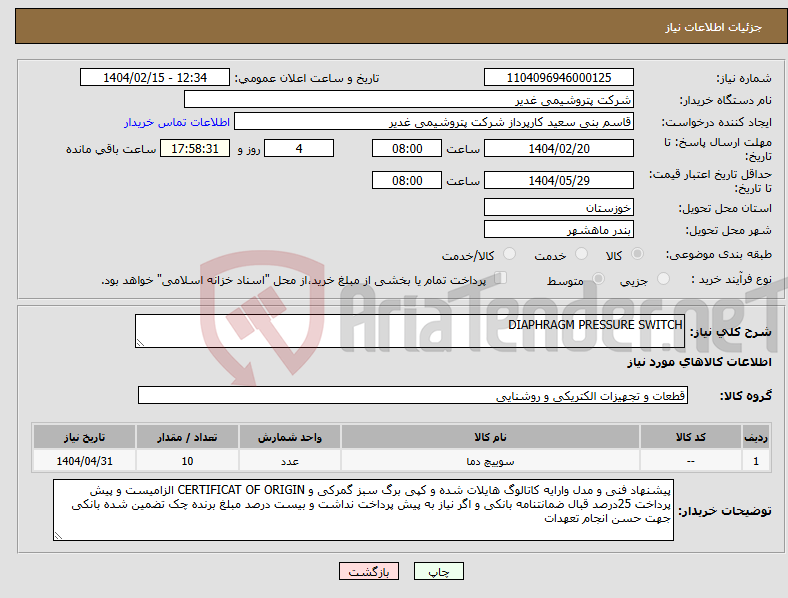The height and width of the screenshot is (598, 788).
Task: Click the price validity date 1404/05/29
Action: click(558, 180)
